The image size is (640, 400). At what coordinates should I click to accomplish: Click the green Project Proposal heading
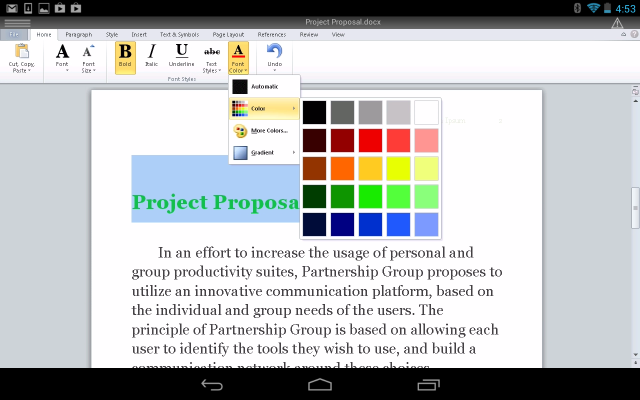click(x=216, y=202)
